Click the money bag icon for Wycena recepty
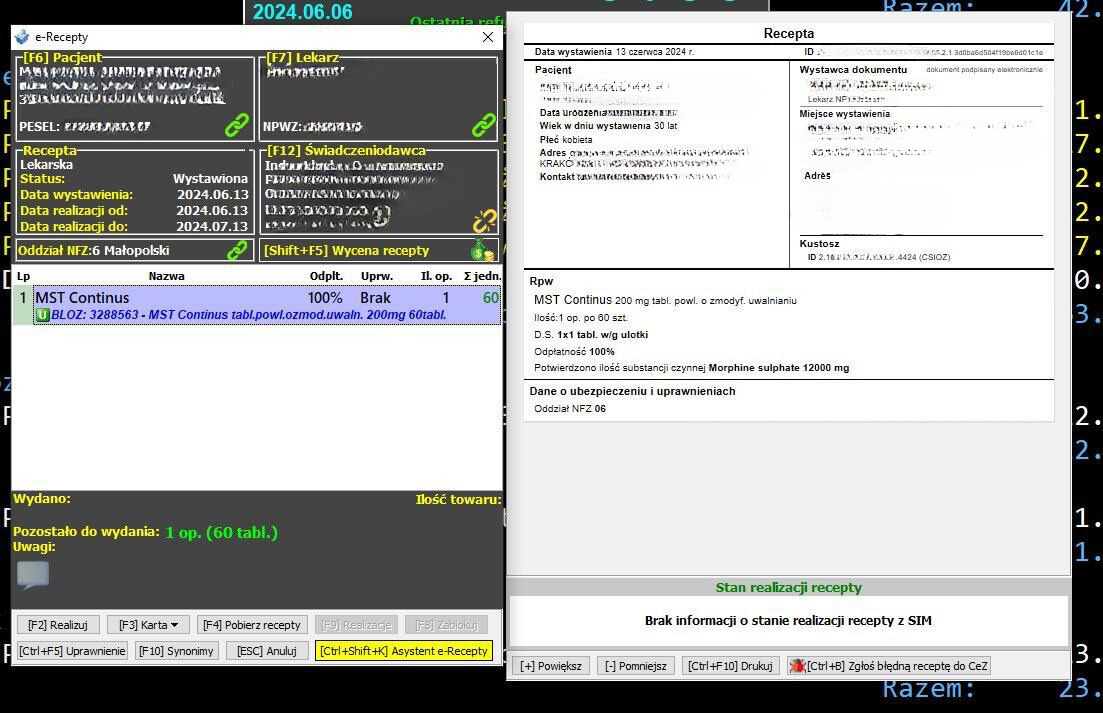Image resolution: width=1103 pixels, height=713 pixels. tap(482, 250)
